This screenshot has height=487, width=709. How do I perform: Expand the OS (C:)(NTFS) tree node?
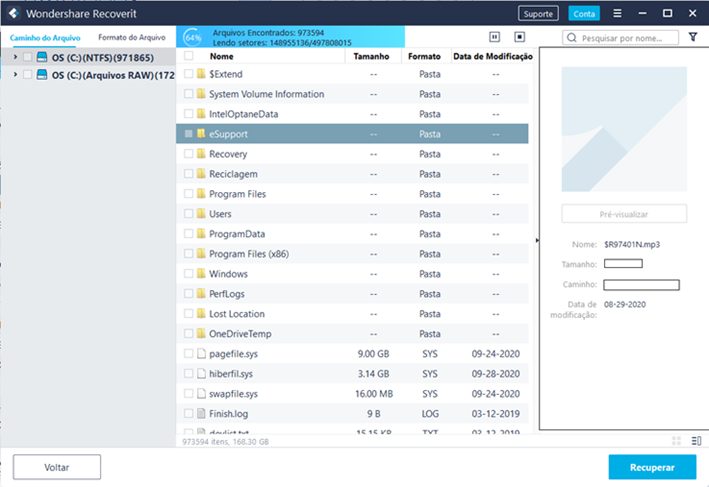pyautogui.click(x=15, y=57)
